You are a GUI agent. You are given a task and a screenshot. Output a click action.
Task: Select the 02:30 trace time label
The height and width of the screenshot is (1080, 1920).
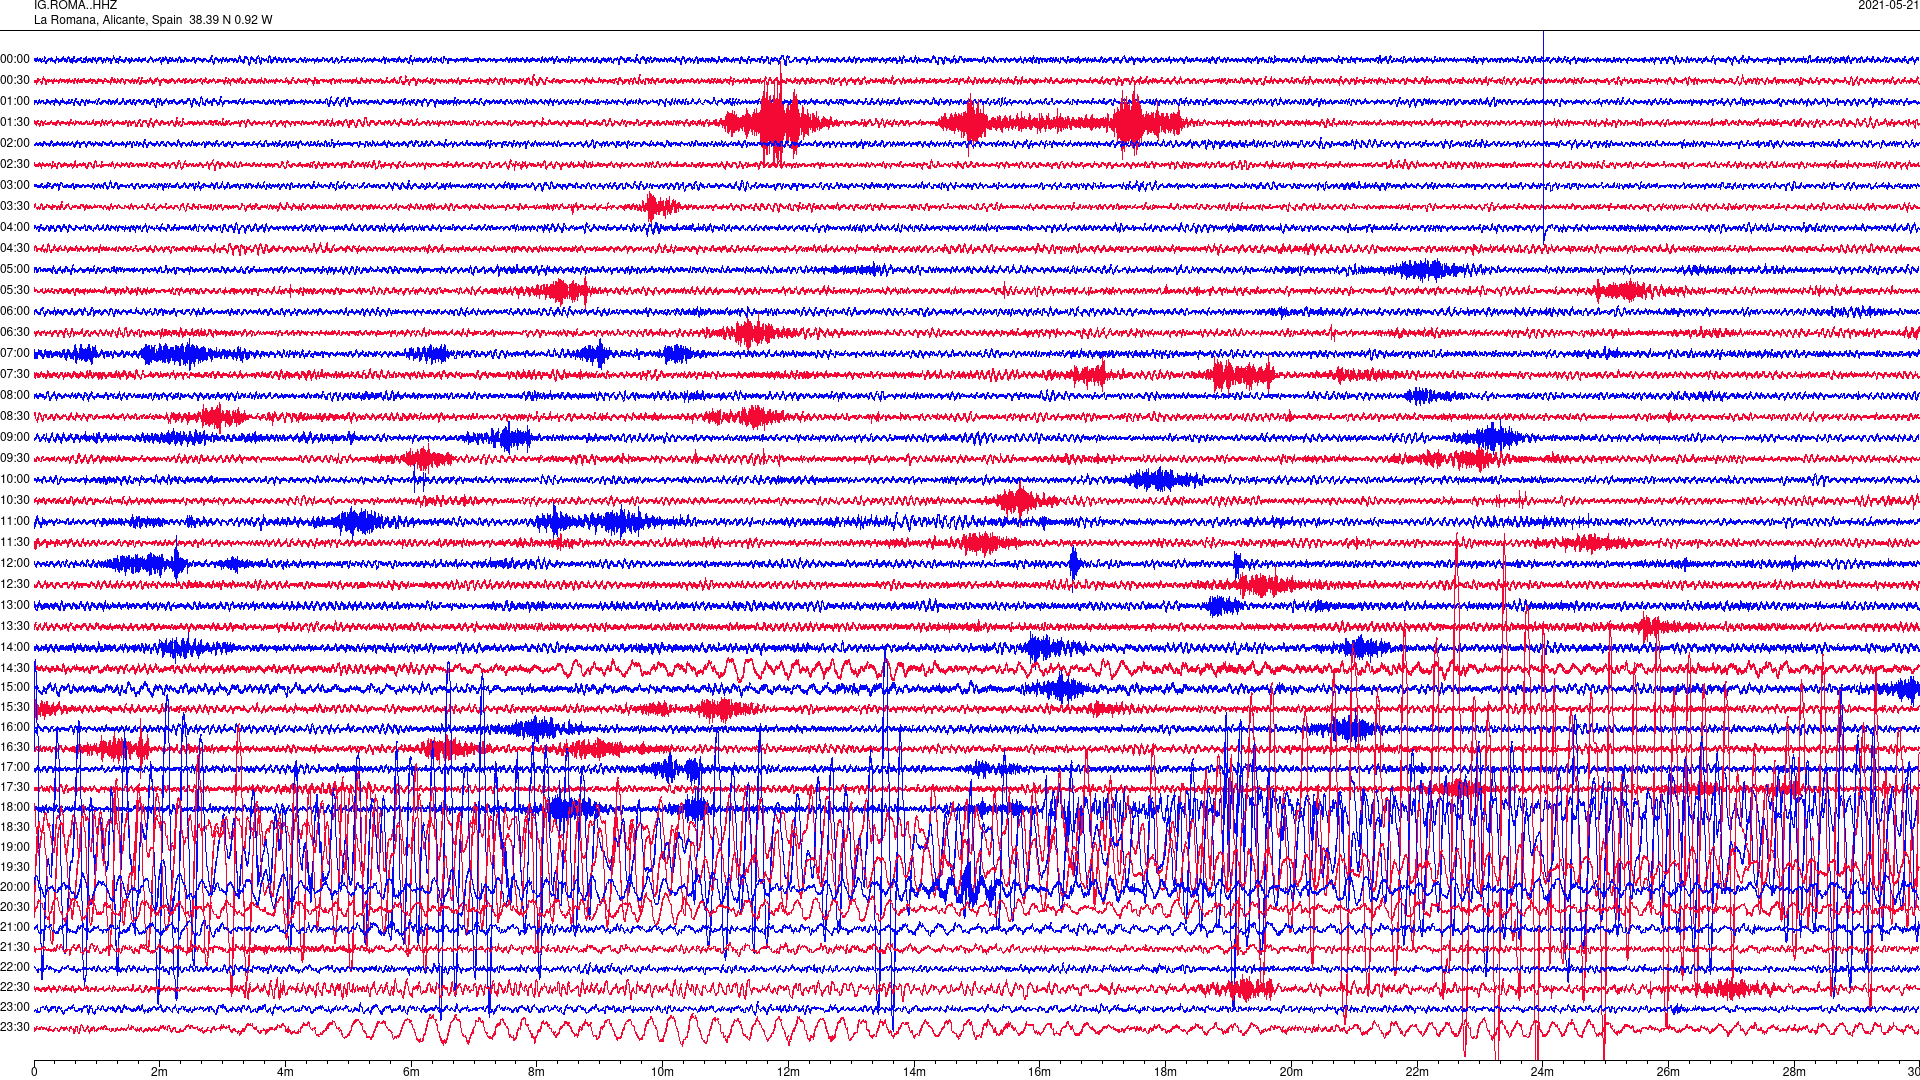click(15, 164)
